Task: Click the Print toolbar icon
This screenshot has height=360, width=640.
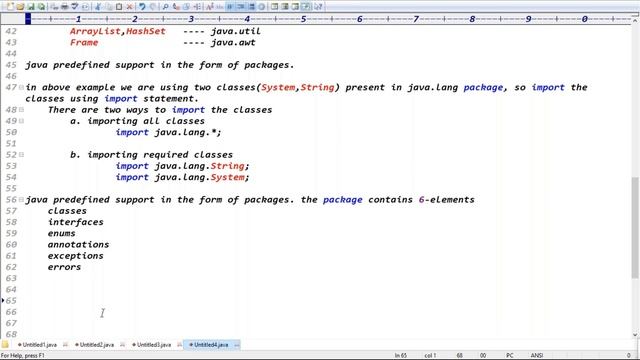Action: coord(64,7)
